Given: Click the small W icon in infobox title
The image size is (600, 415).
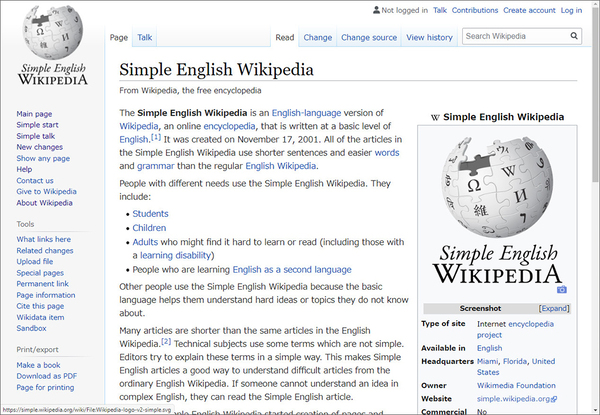Looking at the screenshot, I should [435, 117].
